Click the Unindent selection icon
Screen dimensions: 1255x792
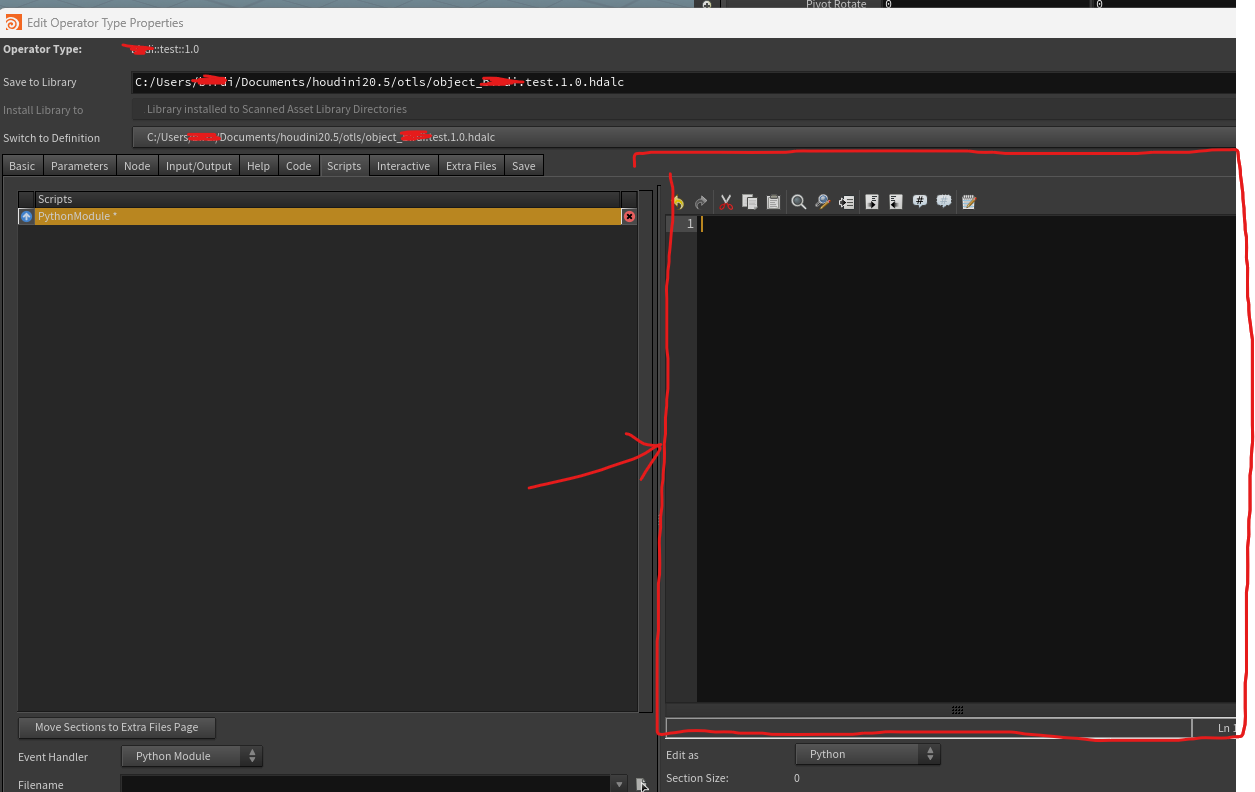coord(895,202)
